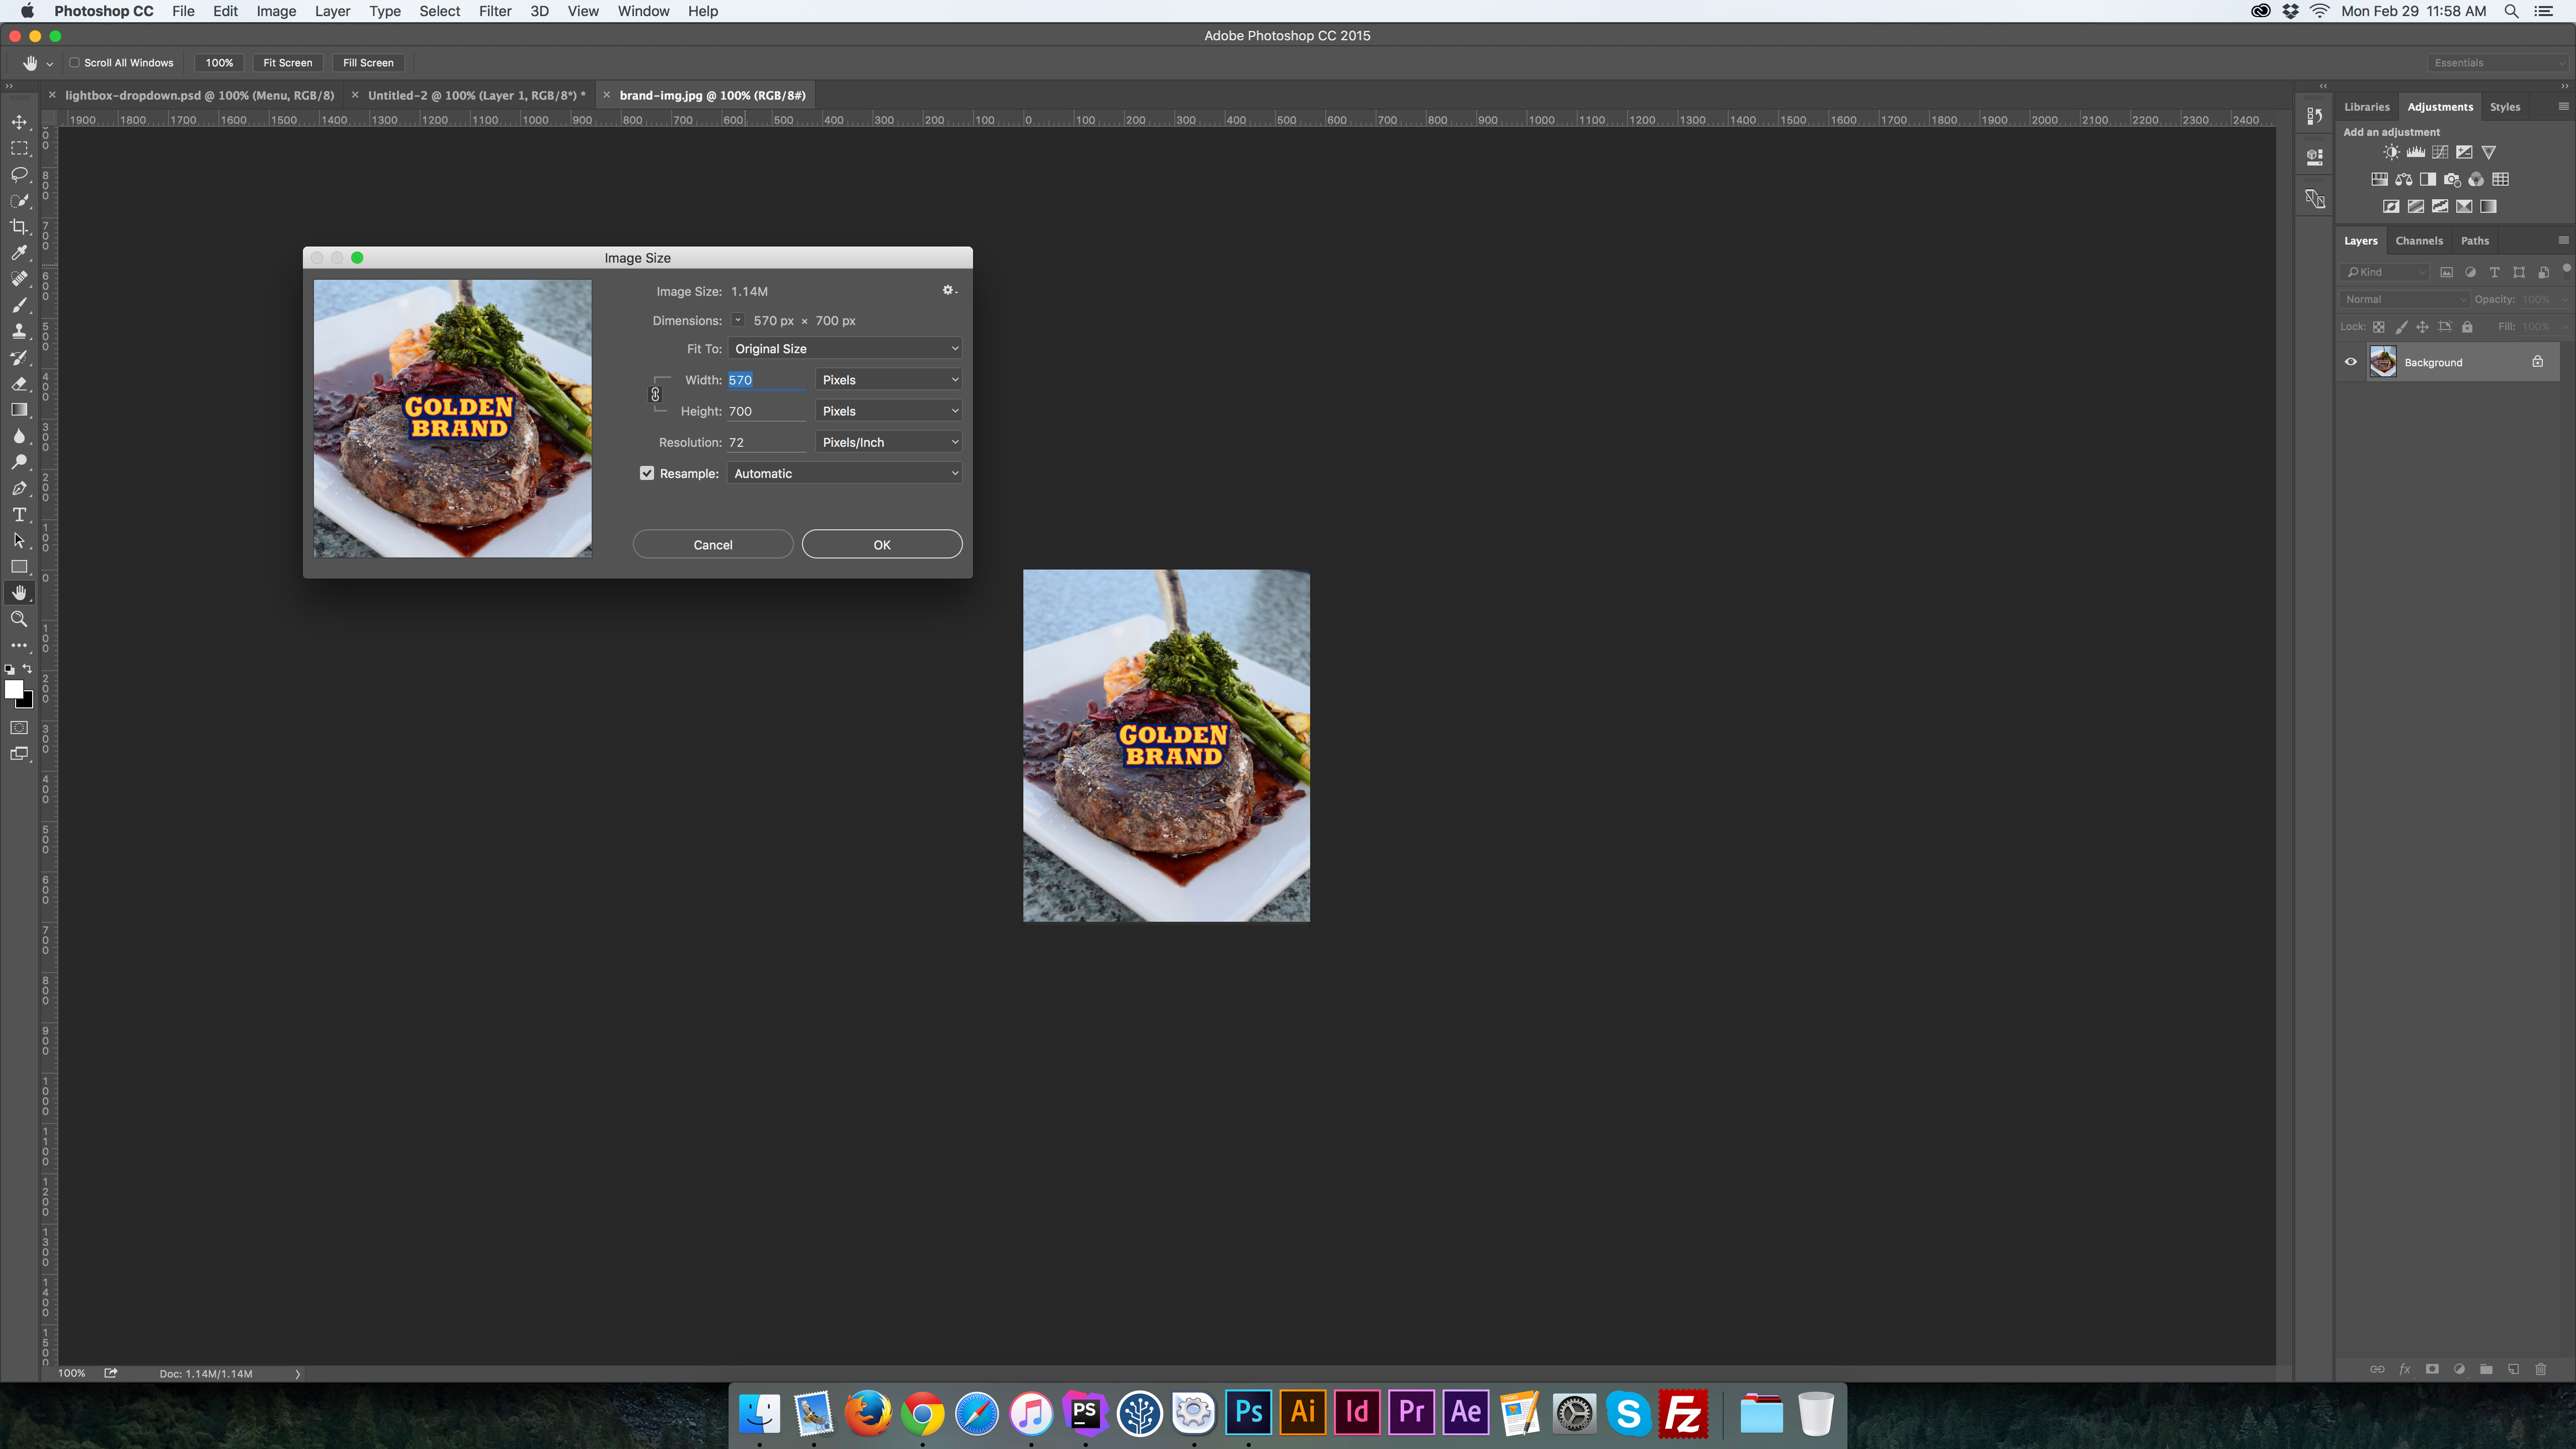
Task: Click the Cancel button
Action: pos(712,544)
